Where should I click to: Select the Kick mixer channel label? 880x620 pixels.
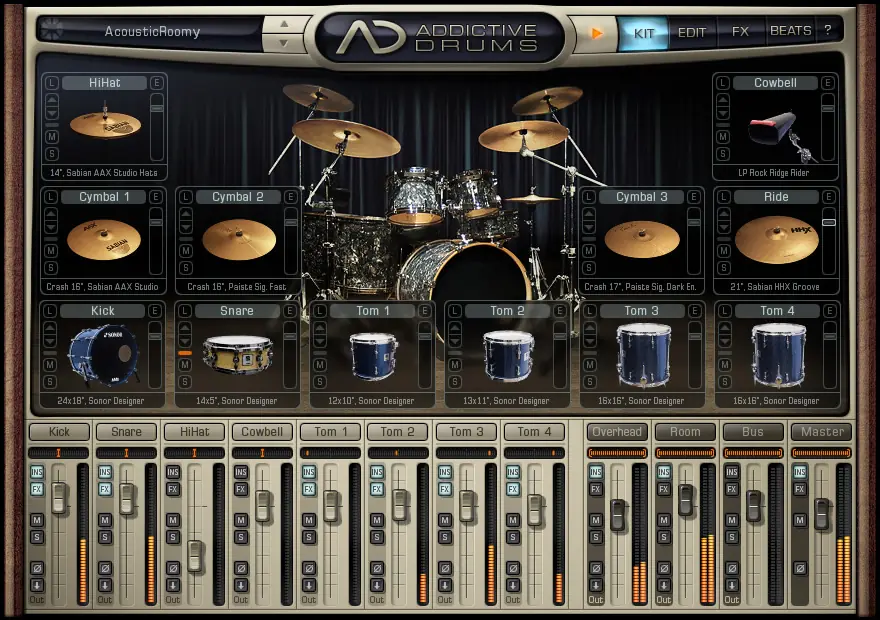coord(59,431)
